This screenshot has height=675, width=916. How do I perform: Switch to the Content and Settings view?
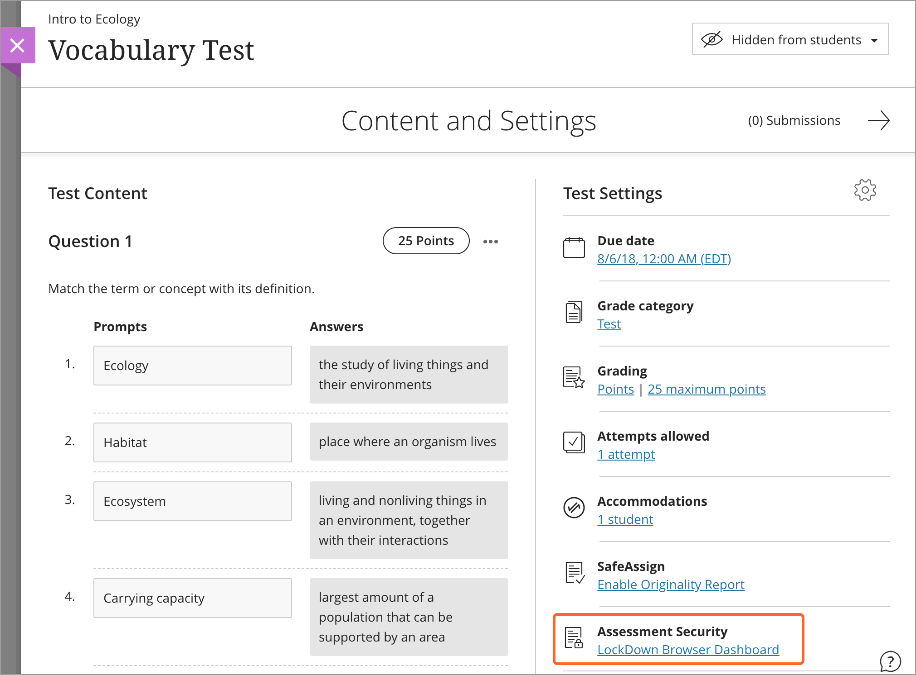468,120
